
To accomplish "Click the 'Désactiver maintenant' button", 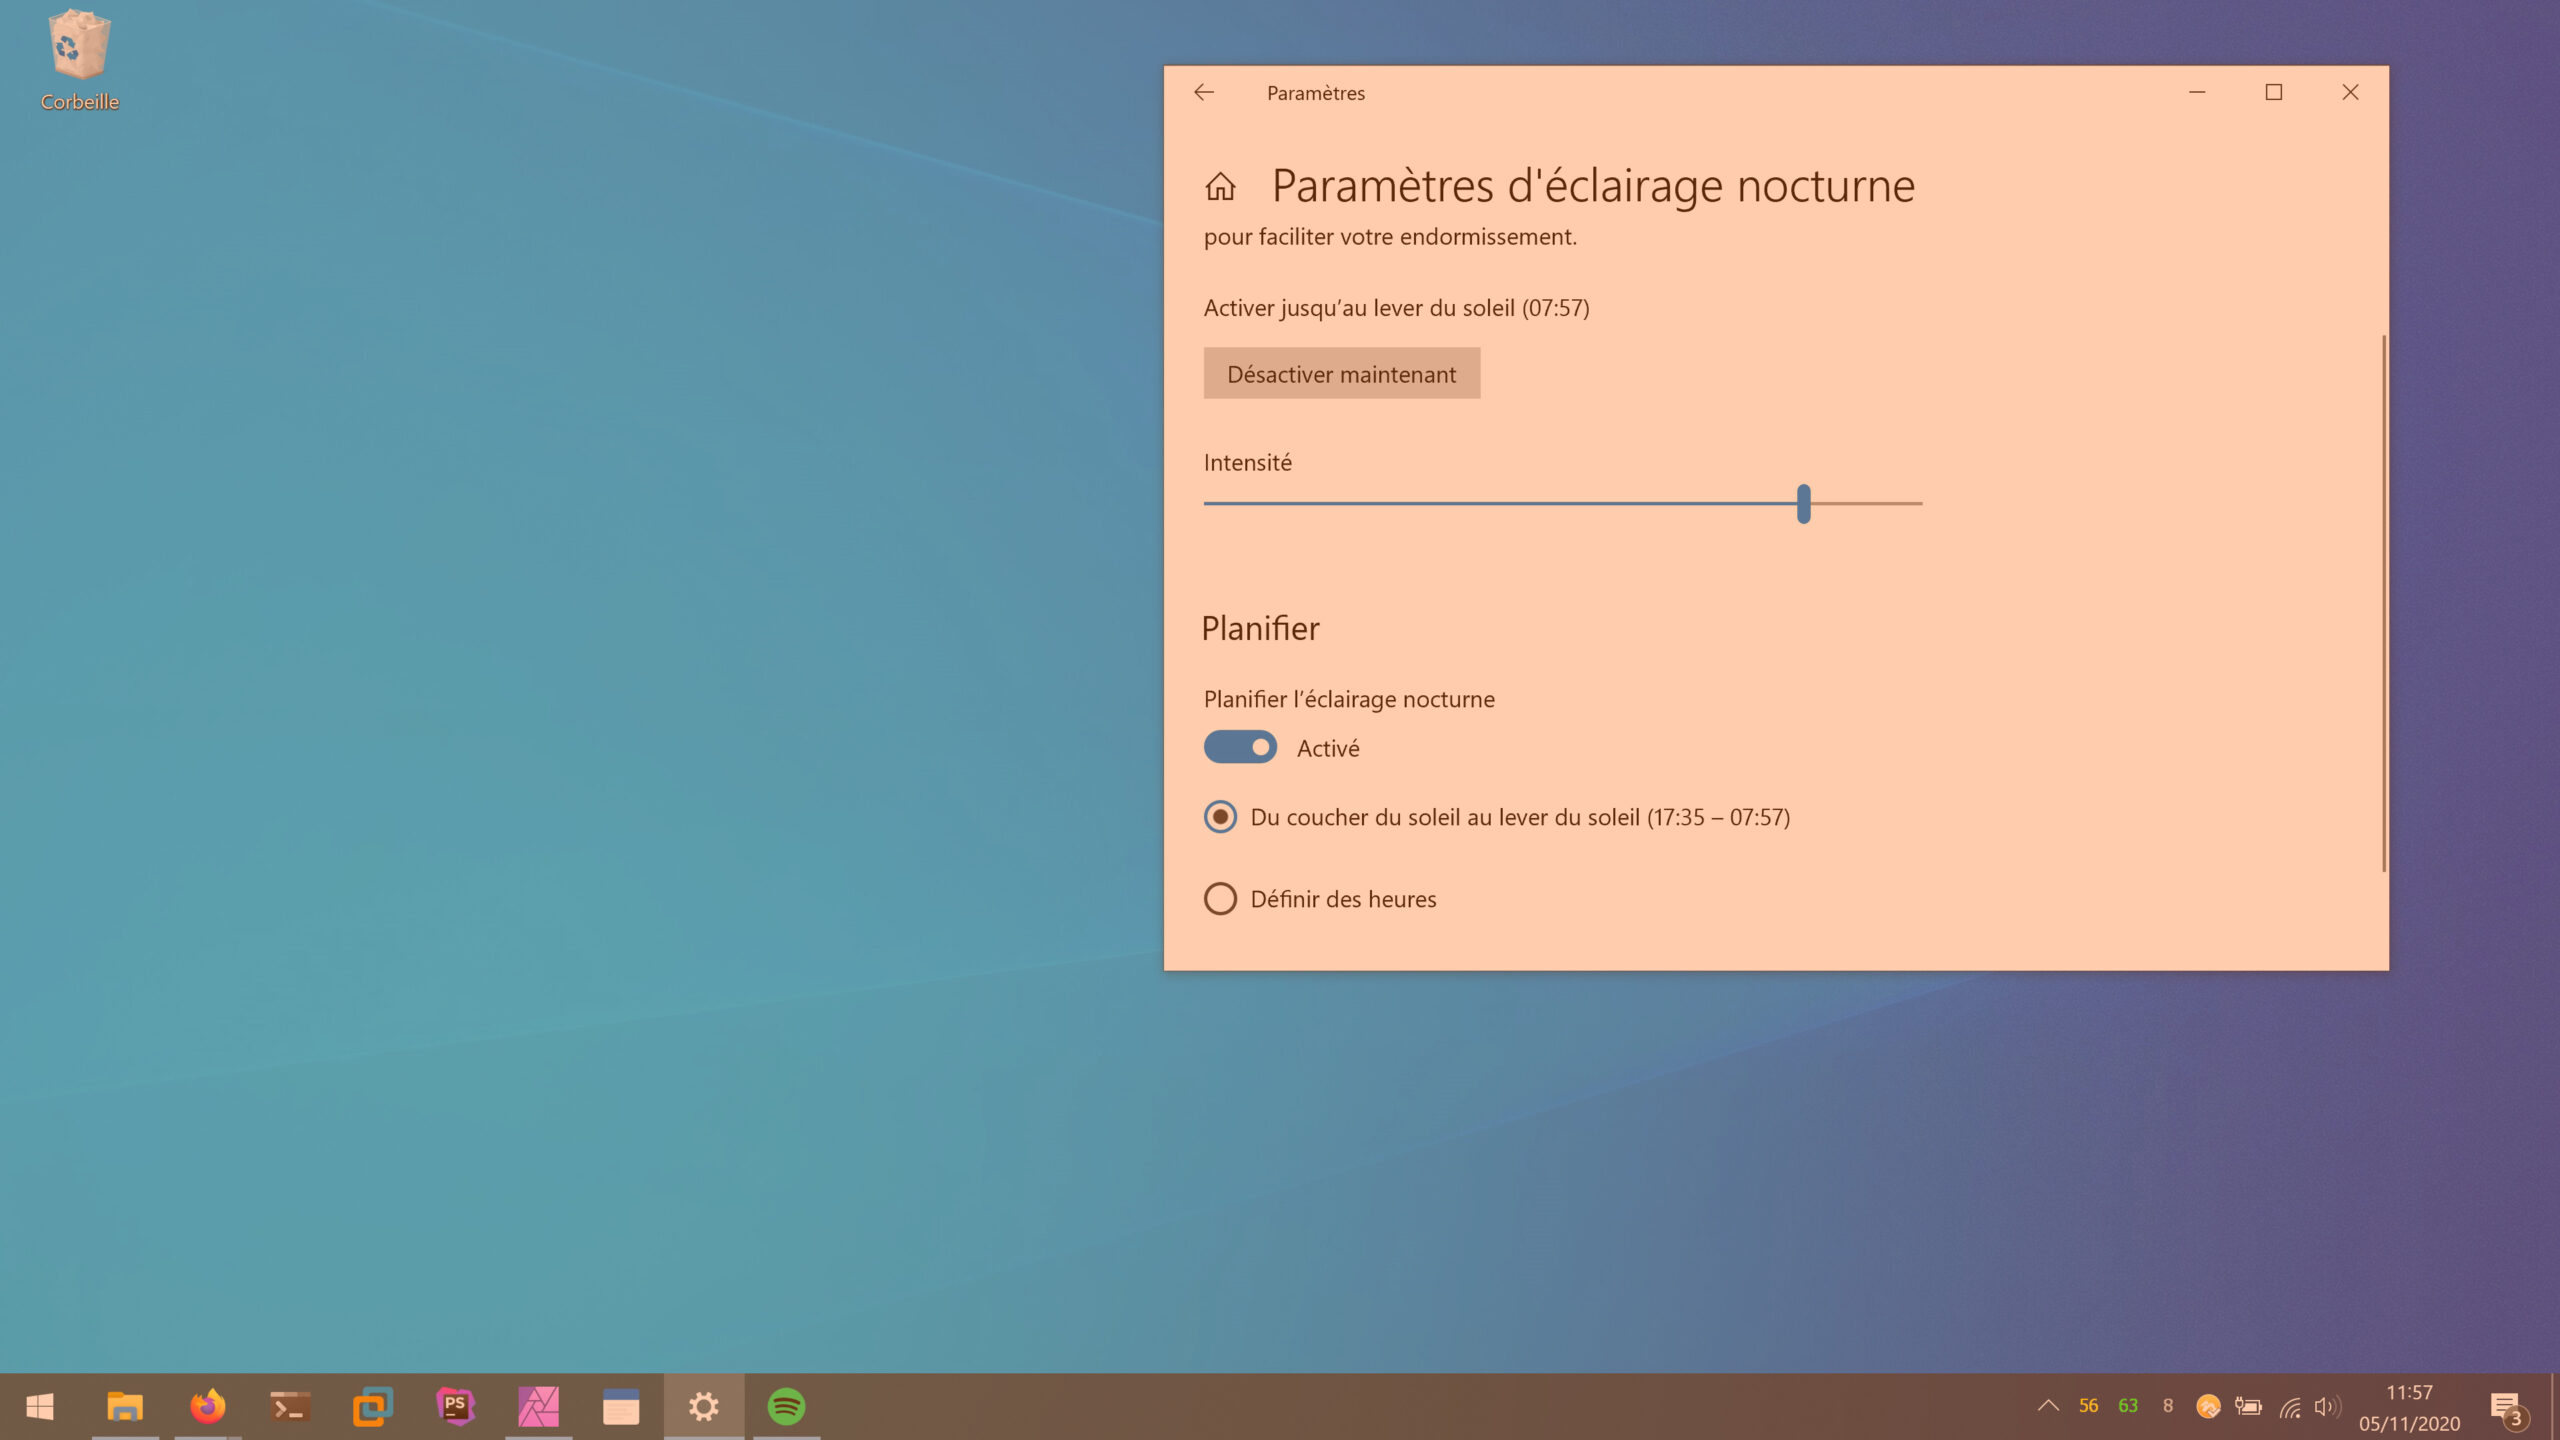I will 1341,374.
